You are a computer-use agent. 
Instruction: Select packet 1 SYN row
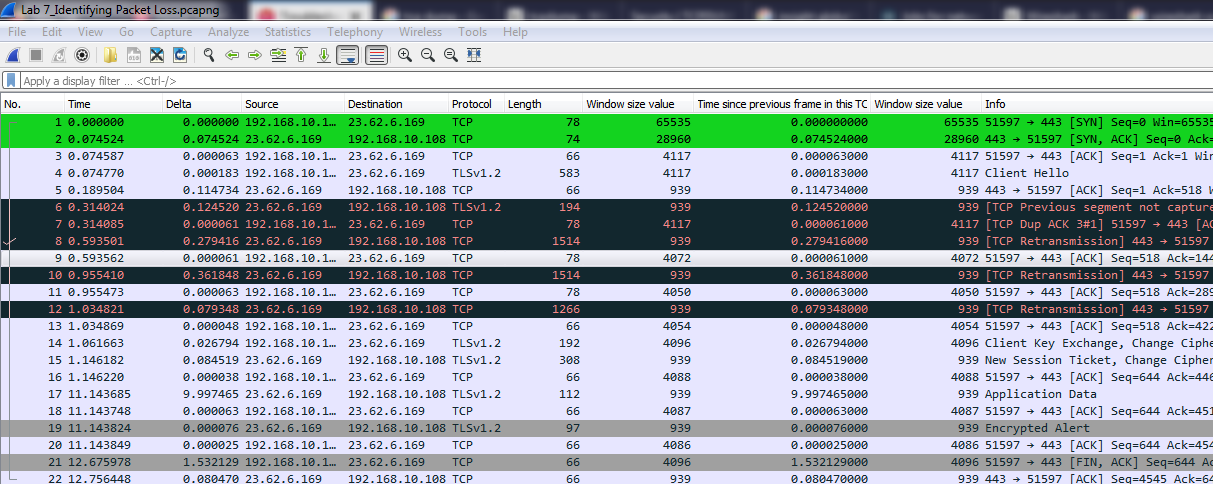(606, 122)
